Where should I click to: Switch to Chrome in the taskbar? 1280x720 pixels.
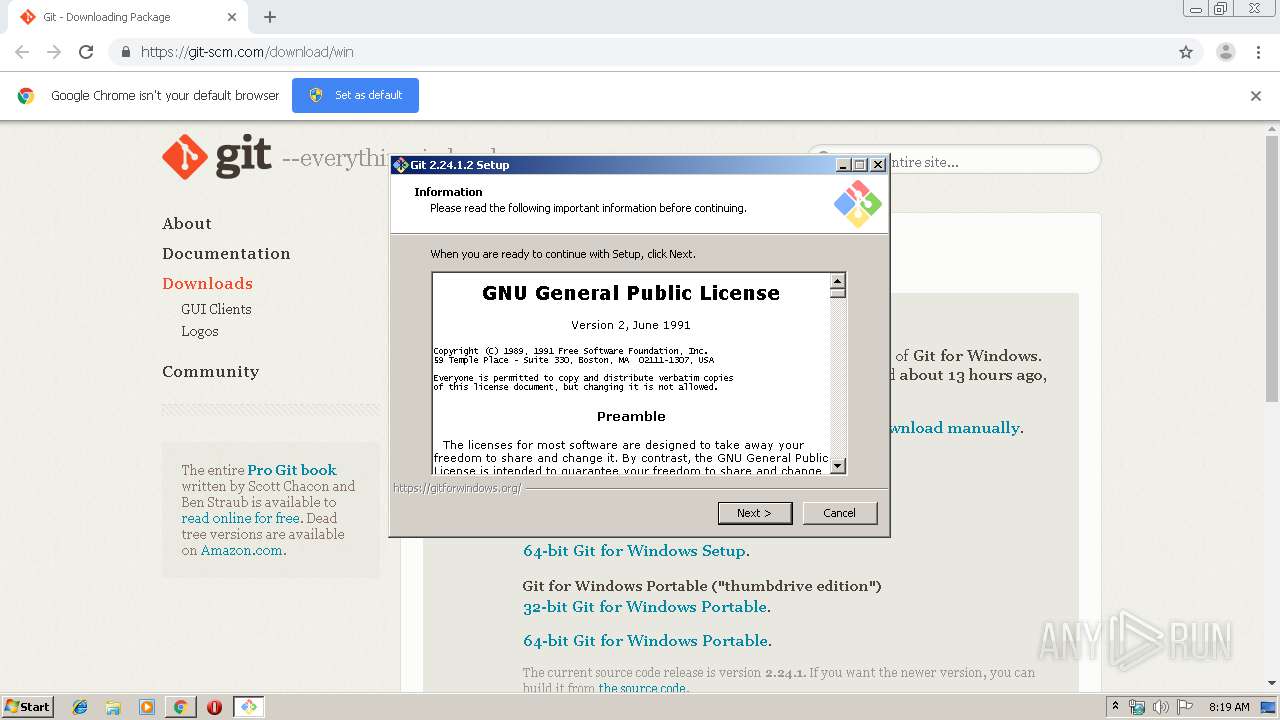pyautogui.click(x=180, y=707)
